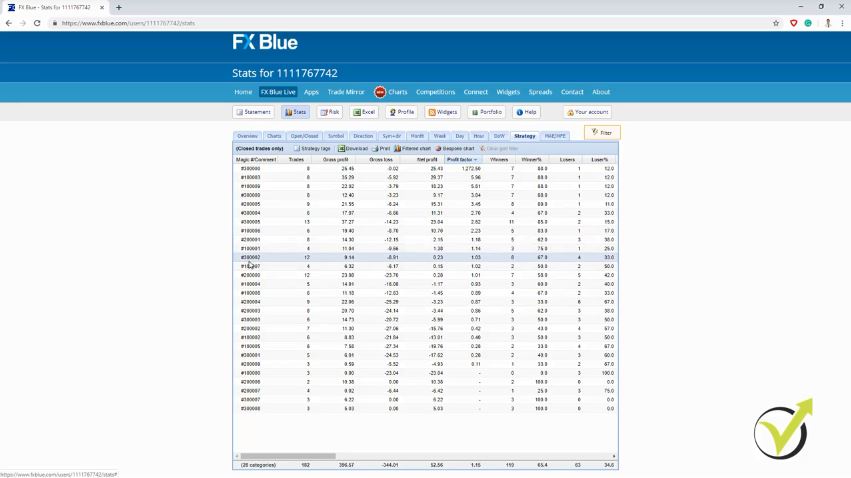Open Competitions navigation item
The width and height of the screenshot is (851, 478).
coord(435,92)
